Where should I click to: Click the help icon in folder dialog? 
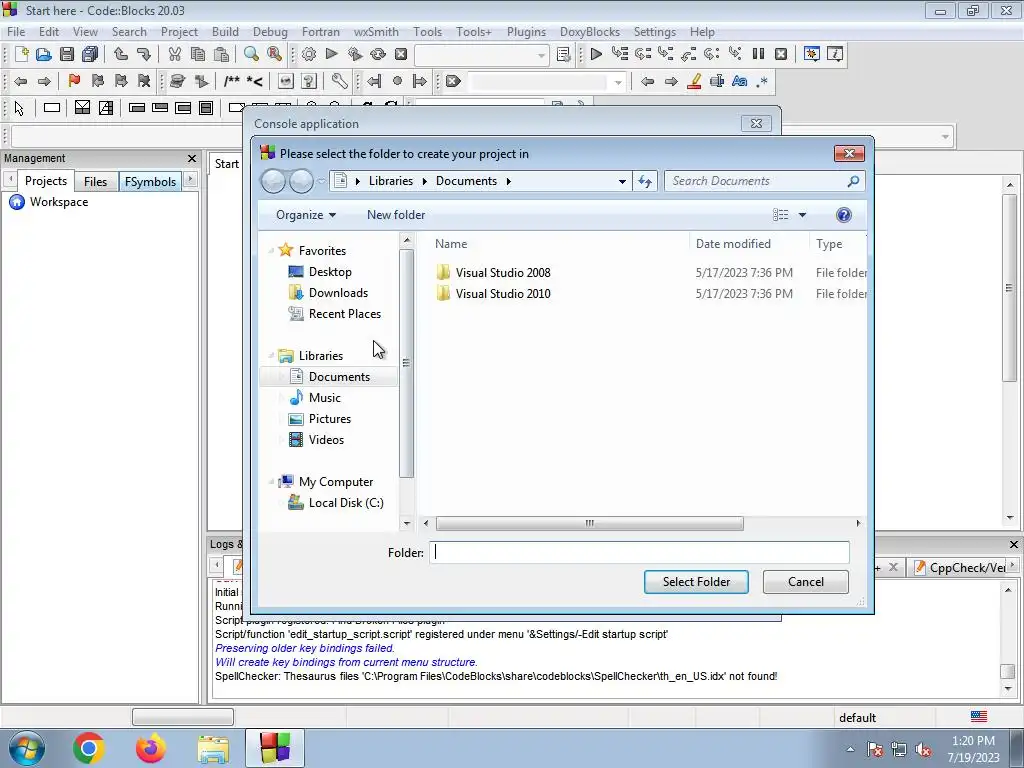[x=844, y=215]
